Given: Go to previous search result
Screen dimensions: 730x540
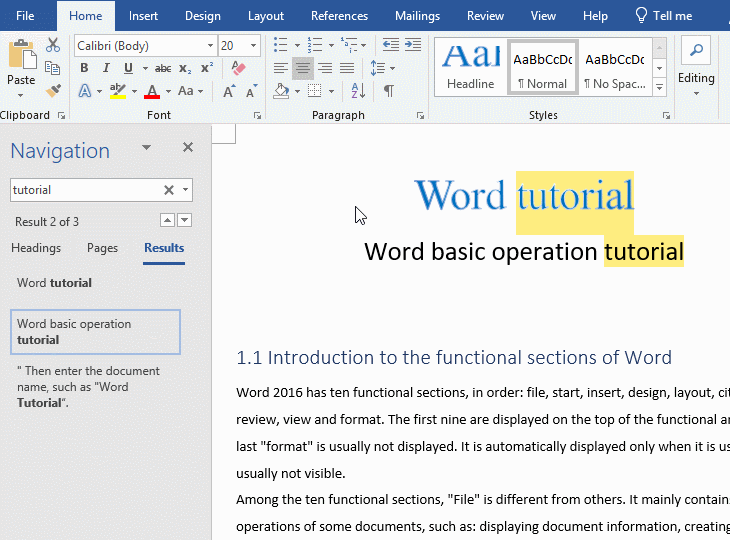Looking at the screenshot, I should point(167,220).
